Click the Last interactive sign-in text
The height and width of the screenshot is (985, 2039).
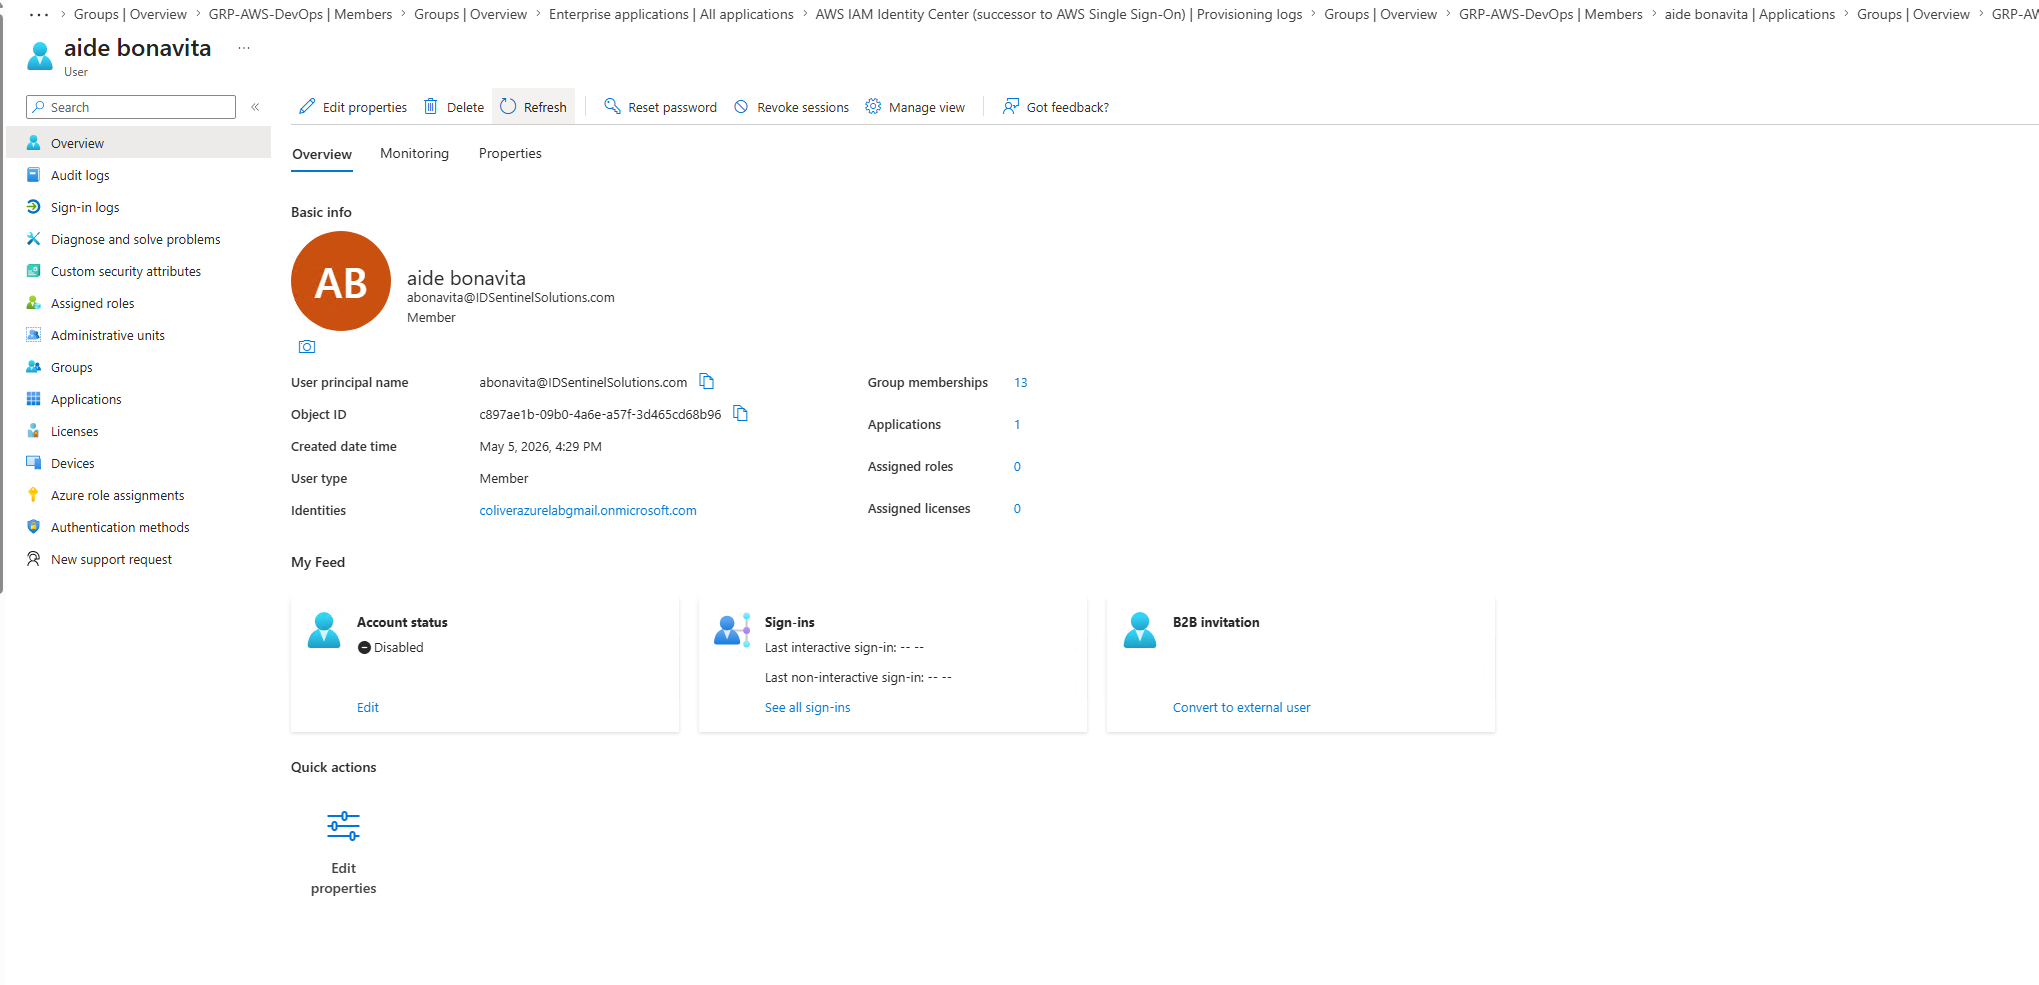[x=844, y=647]
